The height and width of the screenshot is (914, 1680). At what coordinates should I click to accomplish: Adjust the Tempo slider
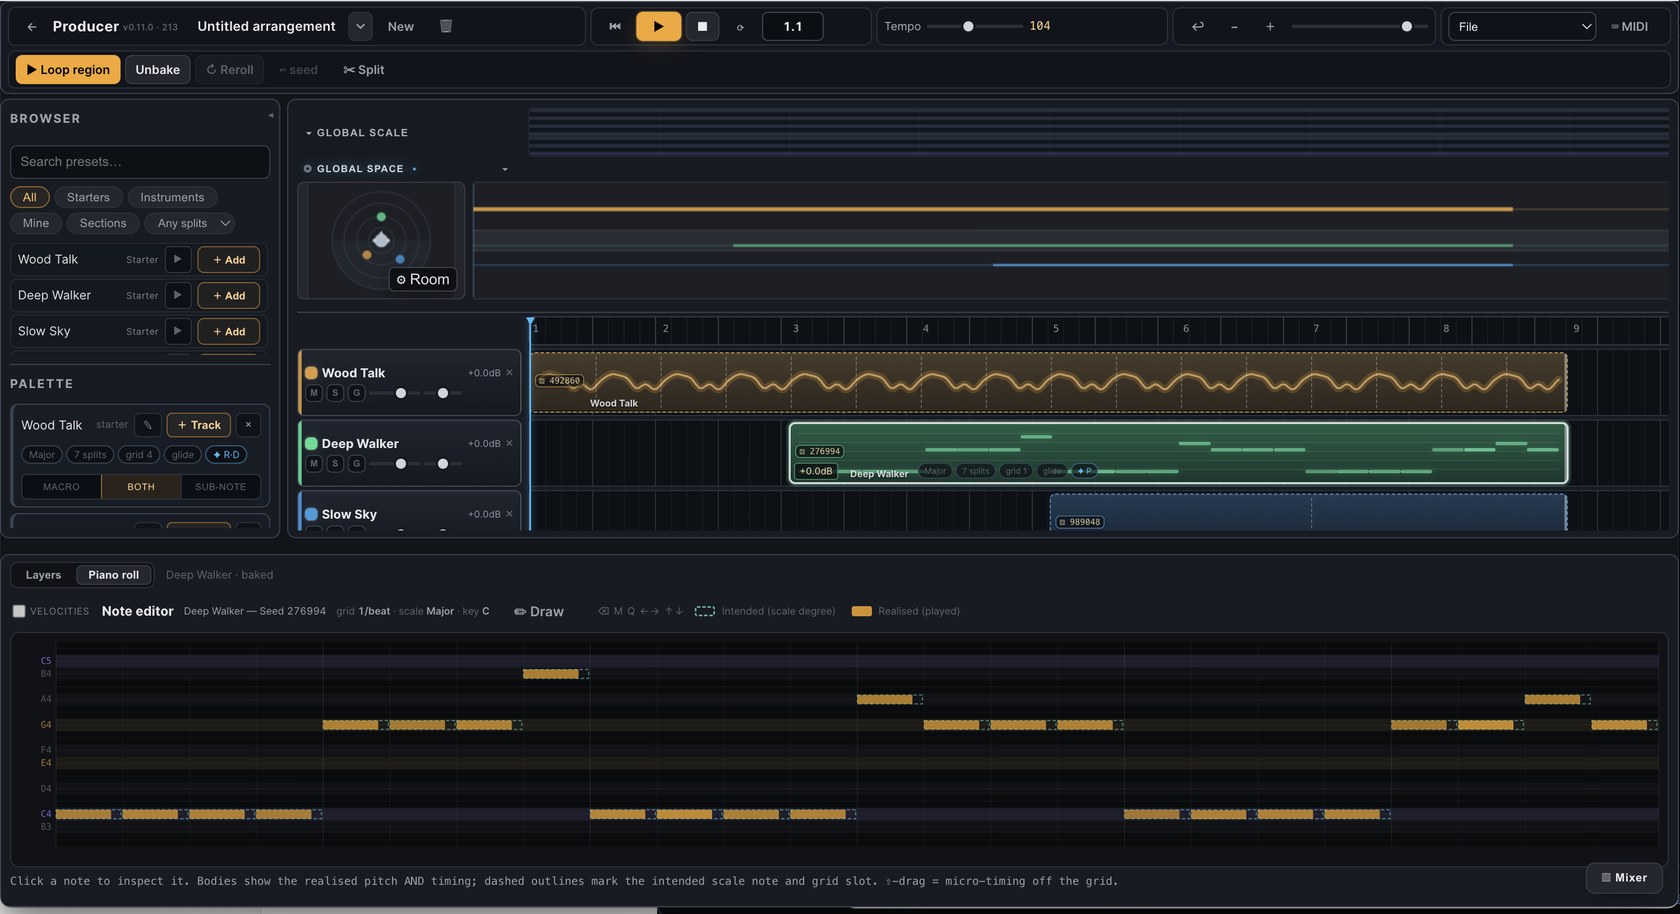[974, 27]
